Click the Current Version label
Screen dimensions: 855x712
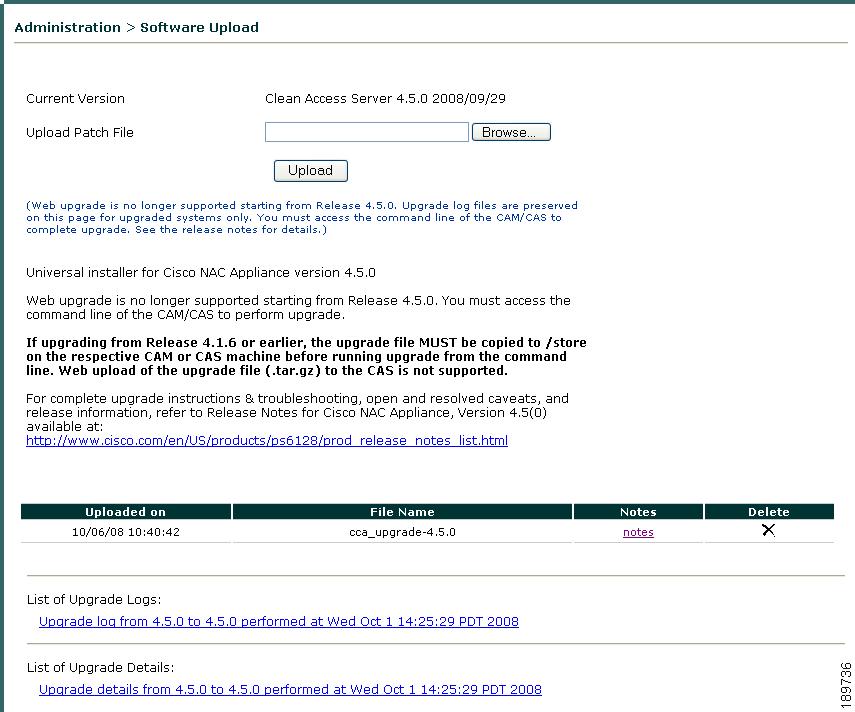click(75, 99)
